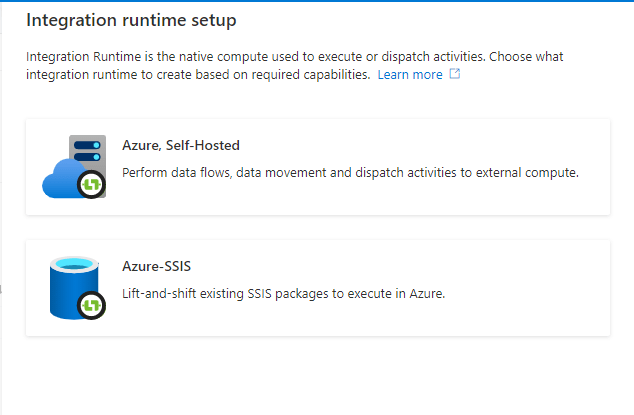Select the Azure, Self-Hosted option card

tap(318, 167)
